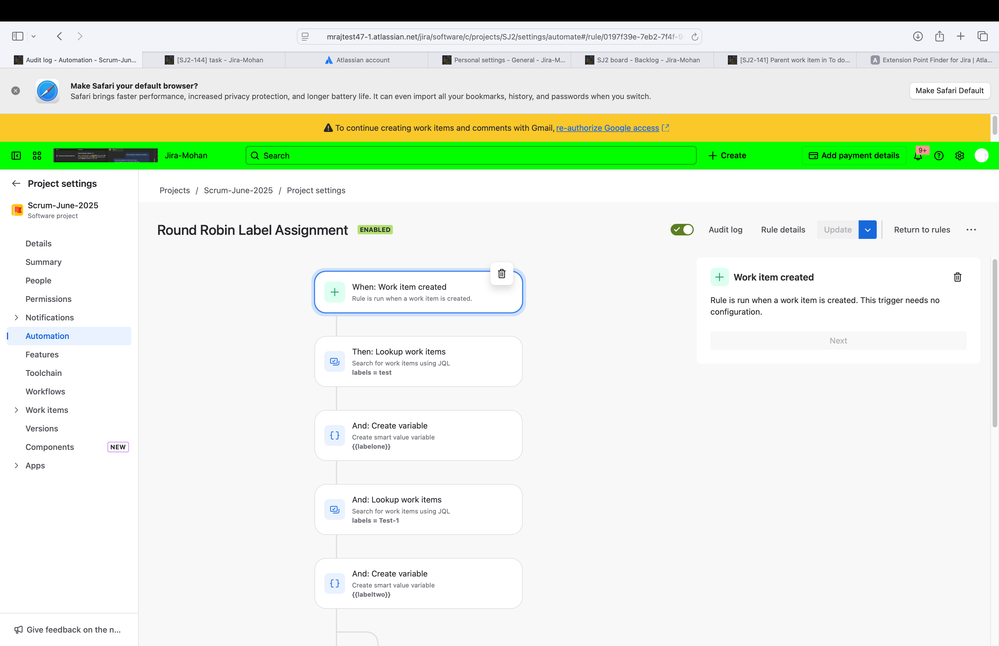
Task: Click the Projects breadcrumb link
Action: pyautogui.click(x=175, y=190)
